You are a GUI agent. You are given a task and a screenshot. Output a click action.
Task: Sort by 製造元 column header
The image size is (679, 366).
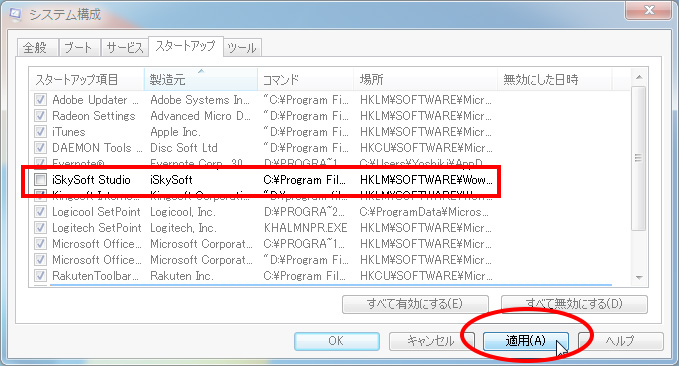click(201, 80)
